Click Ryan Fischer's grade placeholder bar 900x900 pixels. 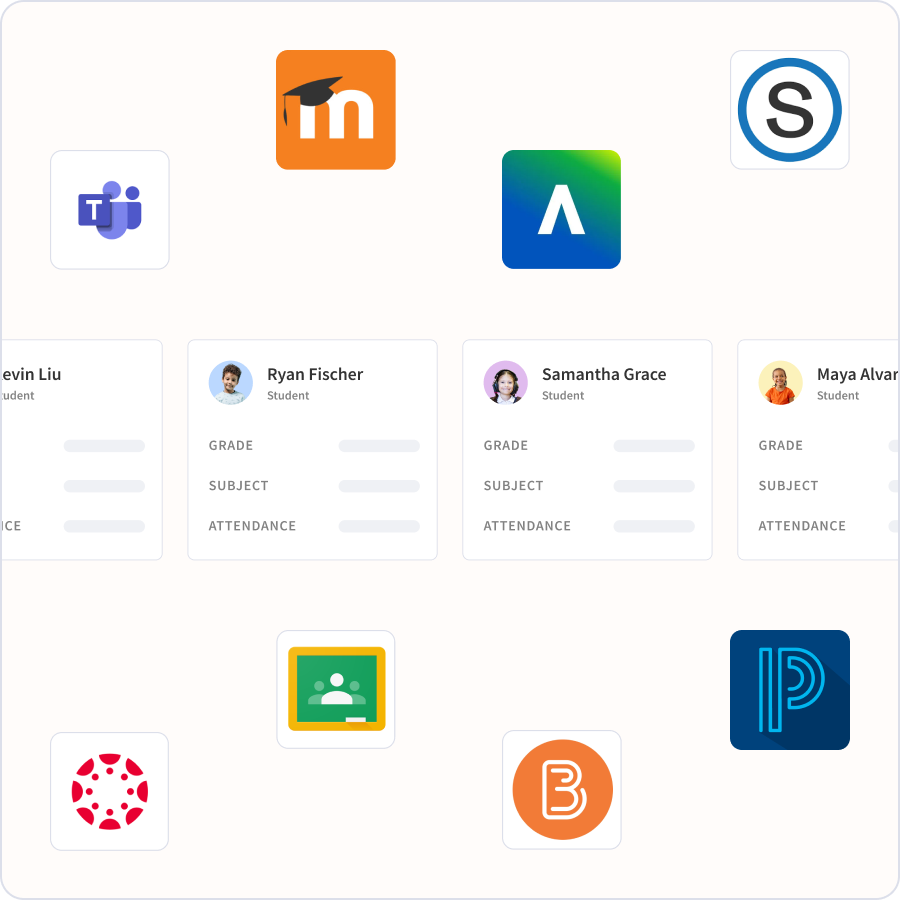click(379, 446)
